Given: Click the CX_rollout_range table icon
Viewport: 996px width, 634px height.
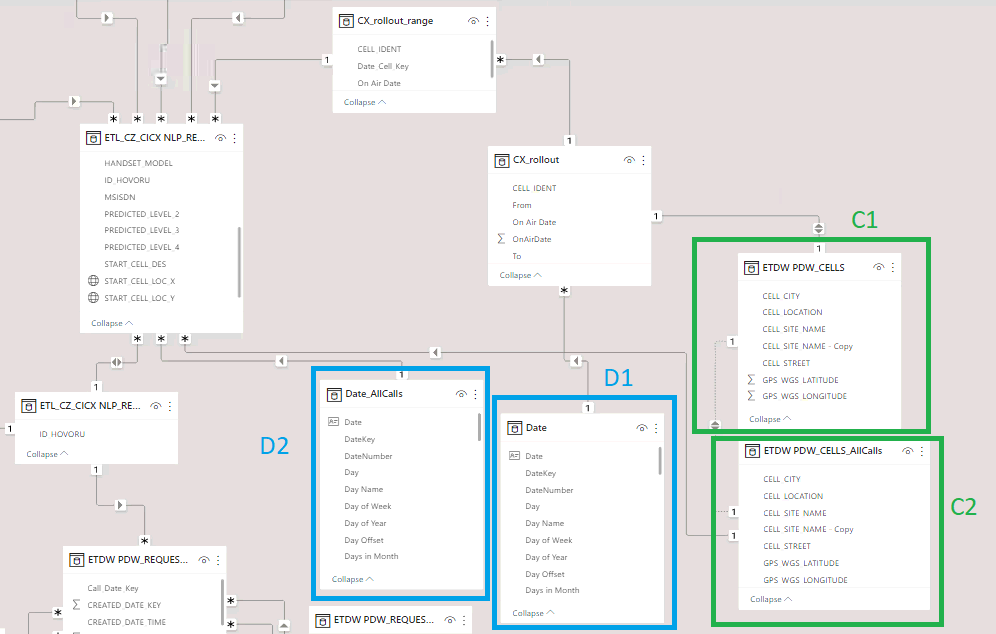Looking at the screenshot, I should [x=346, y=21].
